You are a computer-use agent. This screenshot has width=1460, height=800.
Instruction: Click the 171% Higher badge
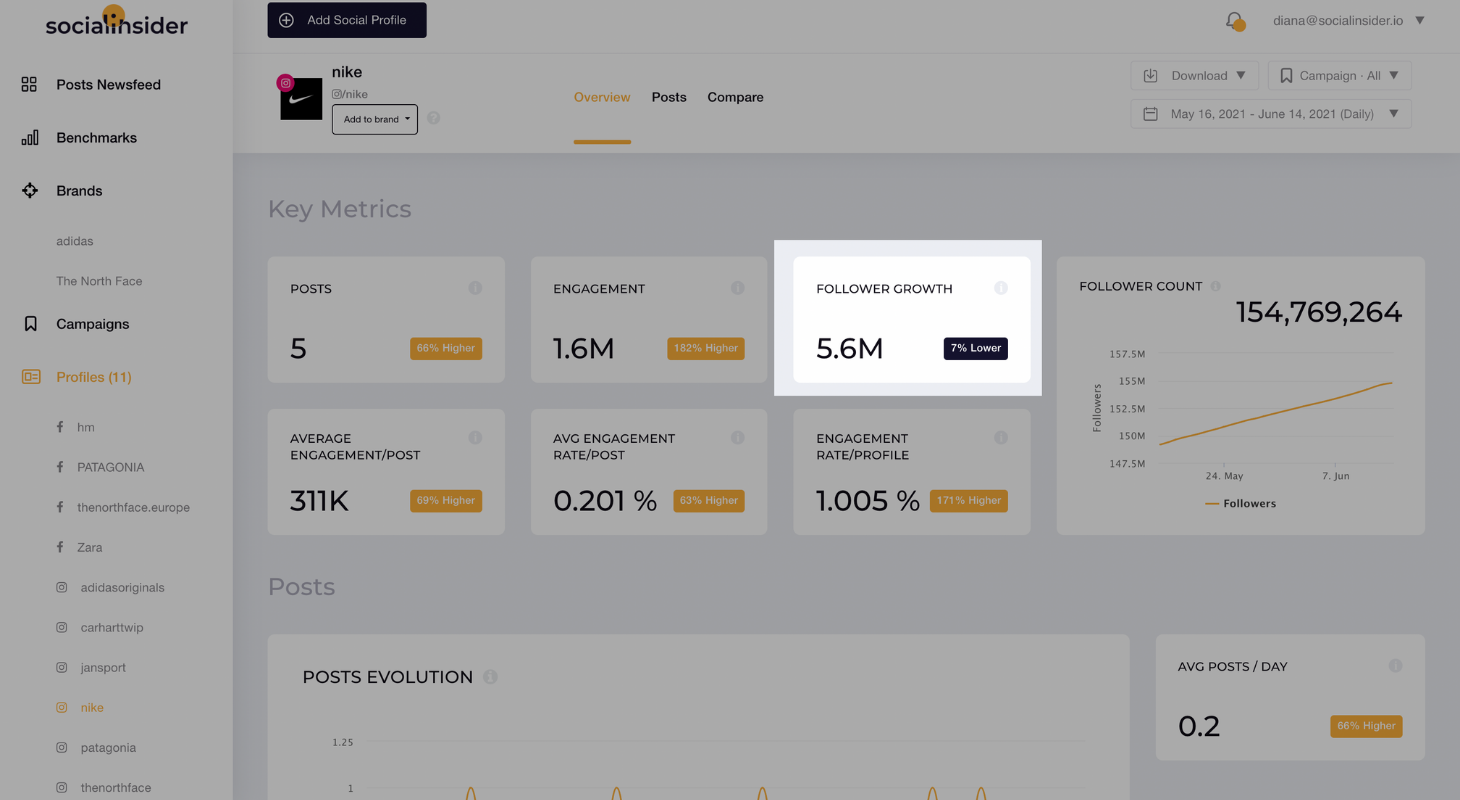pos(968,500)
